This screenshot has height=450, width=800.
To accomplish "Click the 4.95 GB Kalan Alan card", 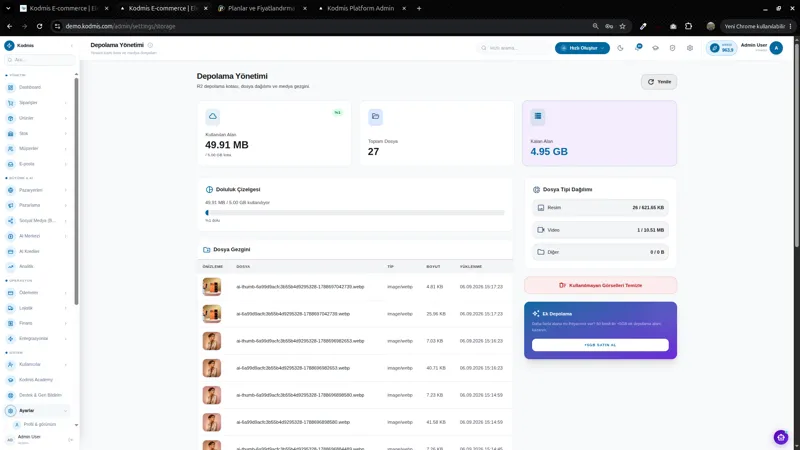I will pyautogui.click(x=599, y=133).
